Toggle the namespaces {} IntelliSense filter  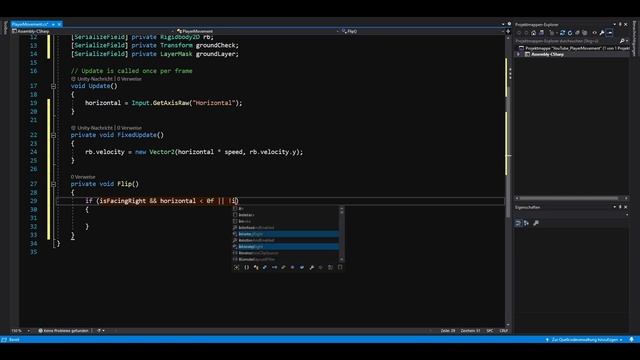(x=246, y=267)
